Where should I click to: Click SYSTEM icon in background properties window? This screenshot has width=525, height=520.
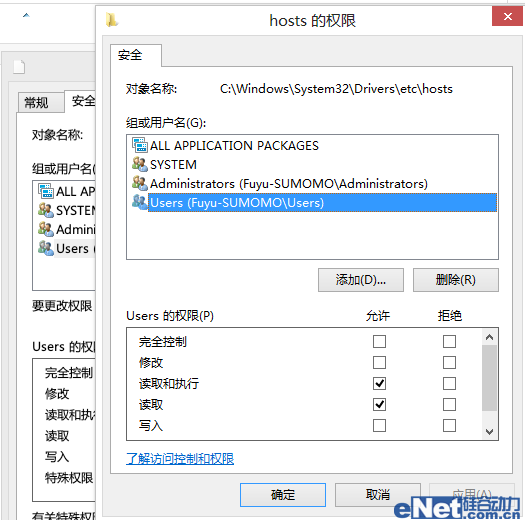point(46,210)
